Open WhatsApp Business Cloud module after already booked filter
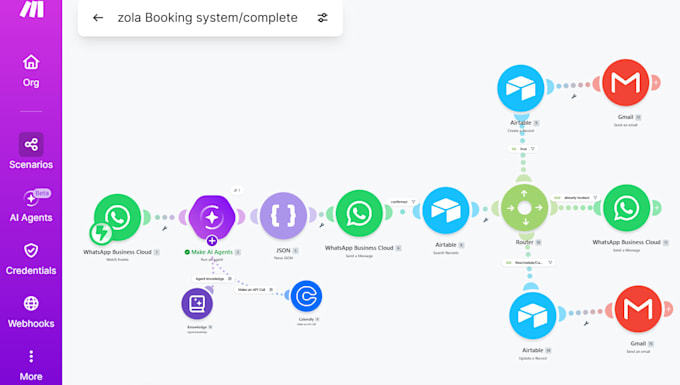The image size is (680, 385). 626,208
